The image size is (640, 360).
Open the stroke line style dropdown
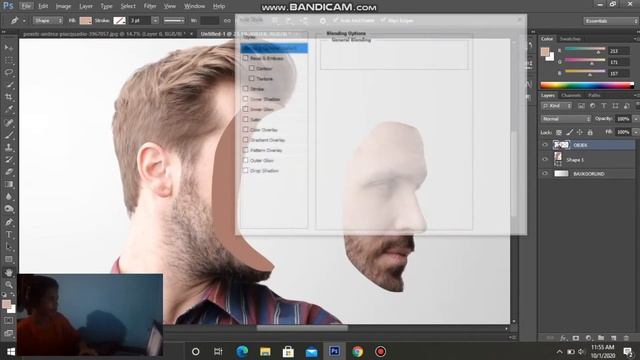[174, 20]
